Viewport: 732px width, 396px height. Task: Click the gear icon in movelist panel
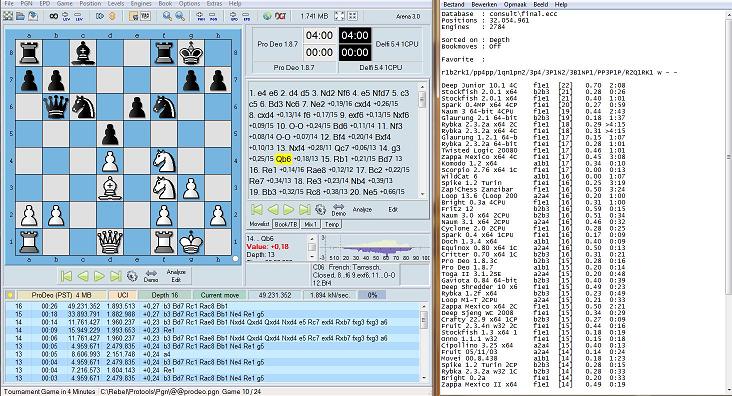coord(320,209)
